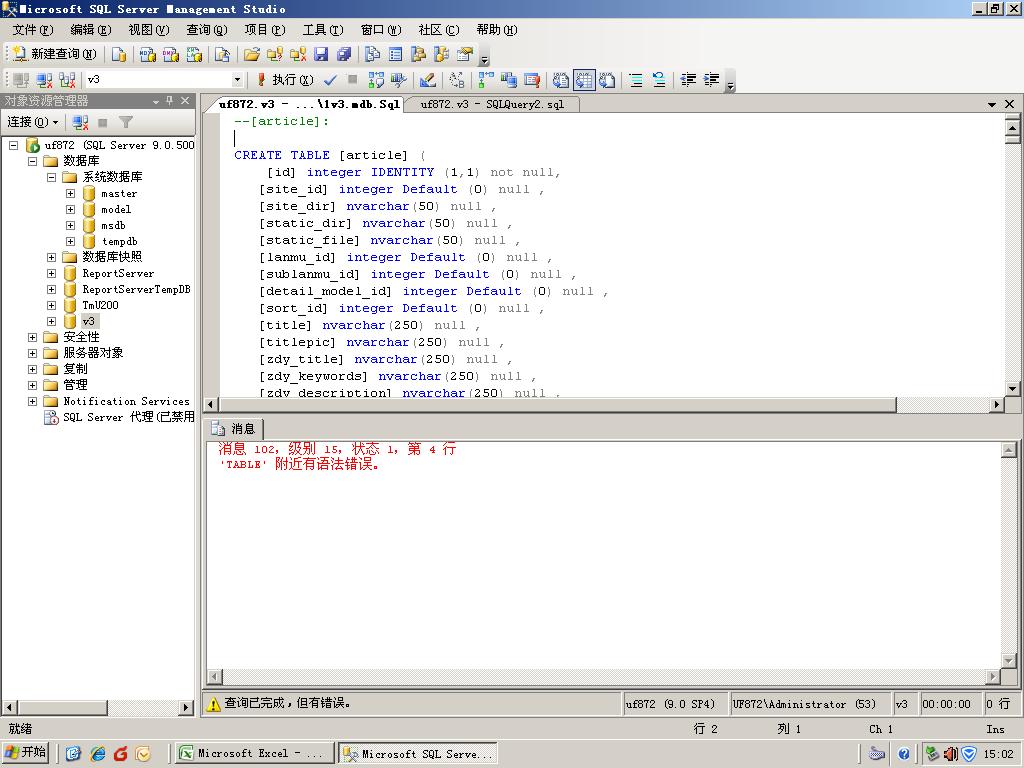Click the Save All icon

pos(344,54)
